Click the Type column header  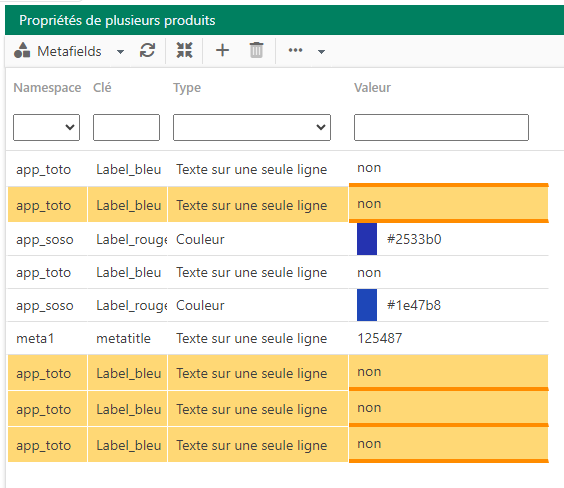click(x=187, y=88)
